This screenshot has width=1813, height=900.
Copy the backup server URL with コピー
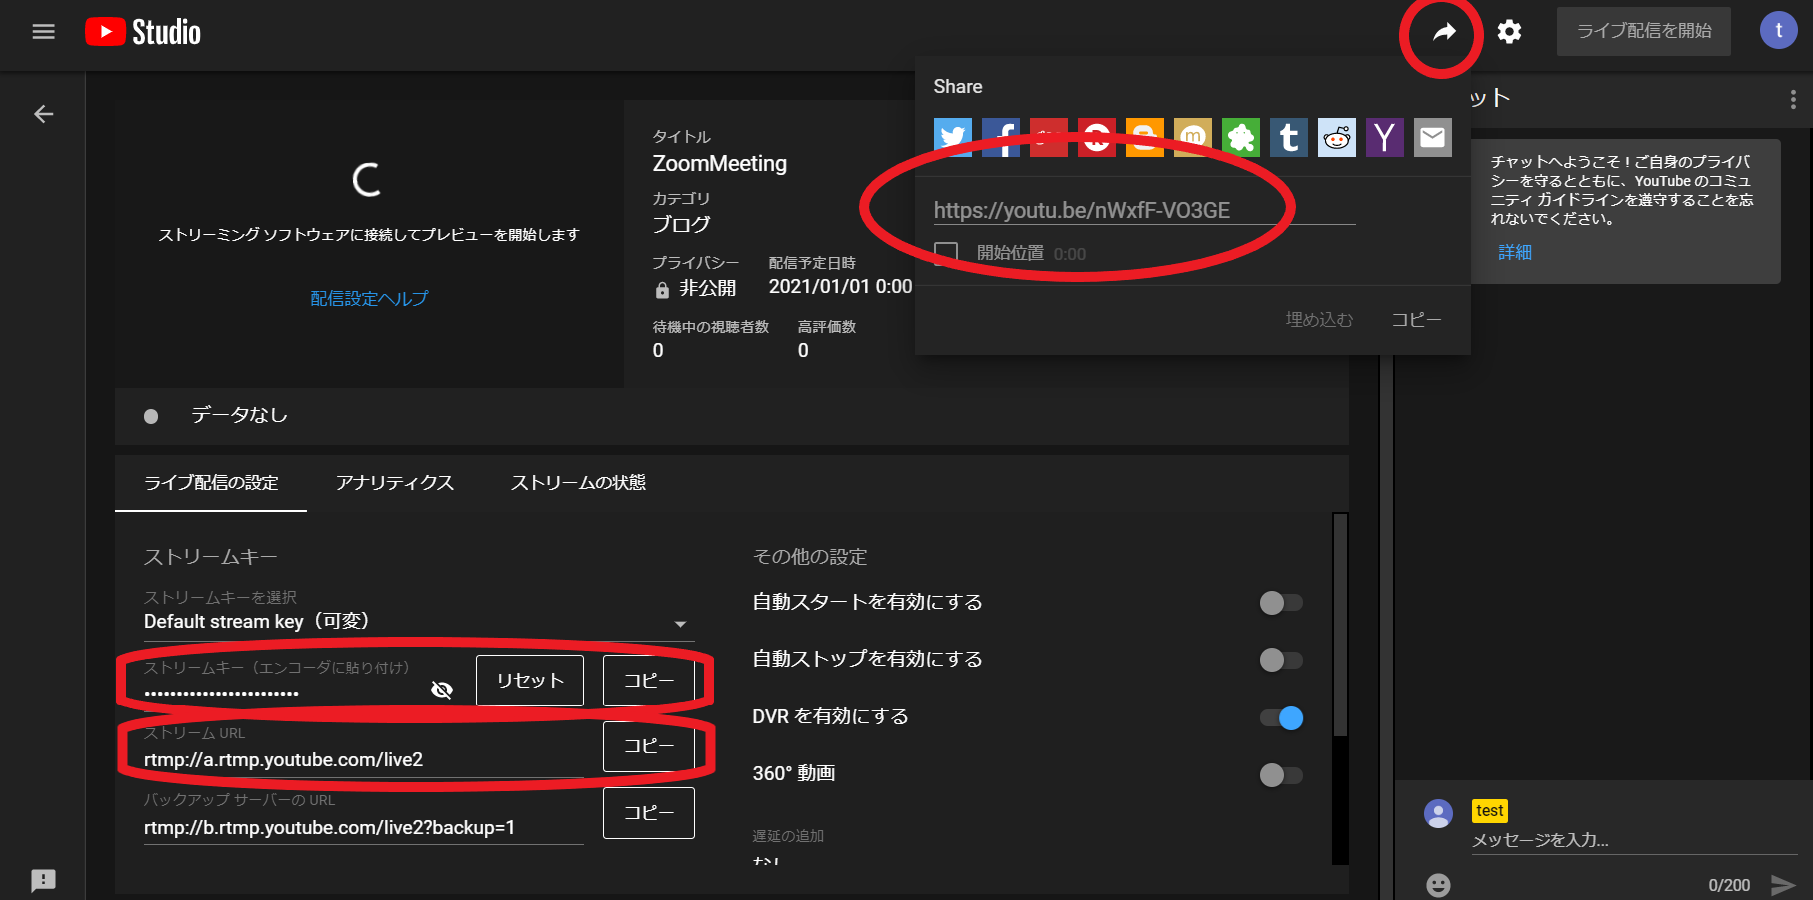(x=649, y=813)
